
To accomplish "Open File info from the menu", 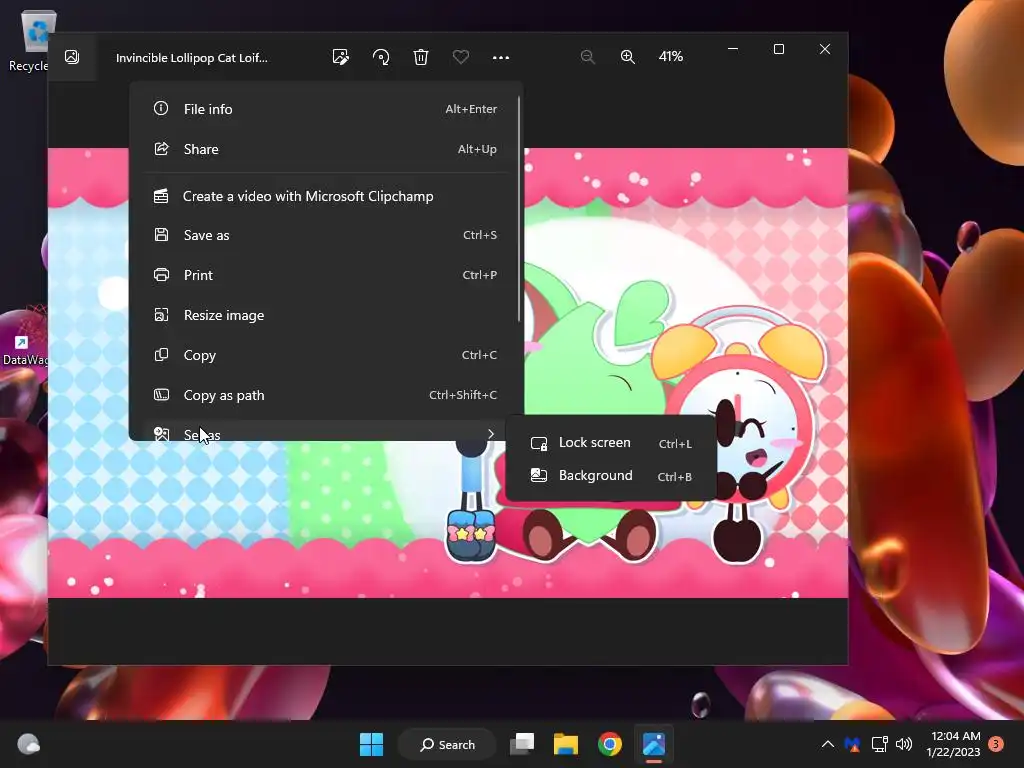I will click(325, 109).
